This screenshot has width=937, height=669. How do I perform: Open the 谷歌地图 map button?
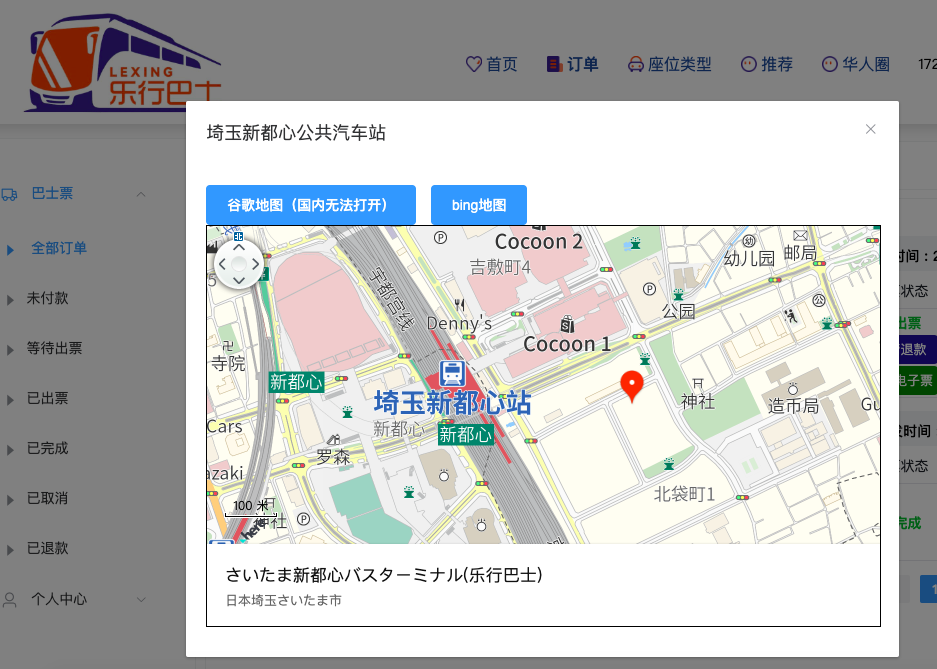pos(310,205)
